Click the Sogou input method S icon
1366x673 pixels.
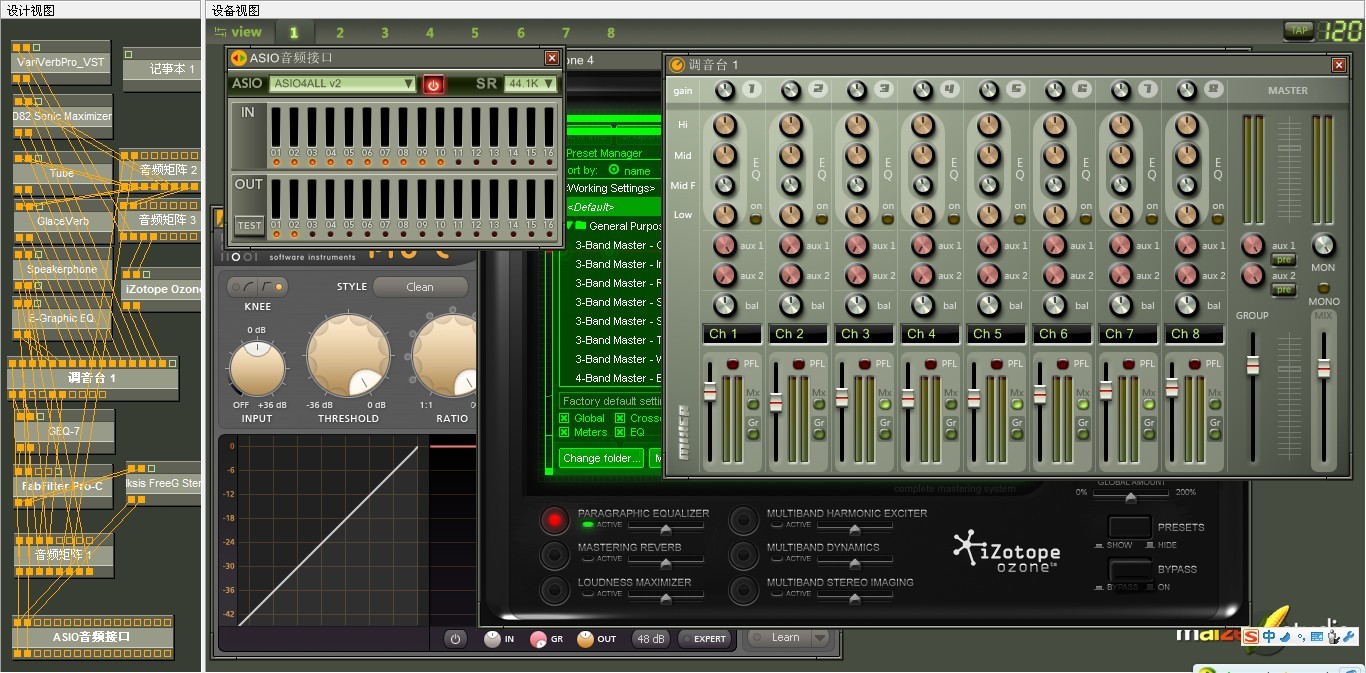click(1251, 636)
